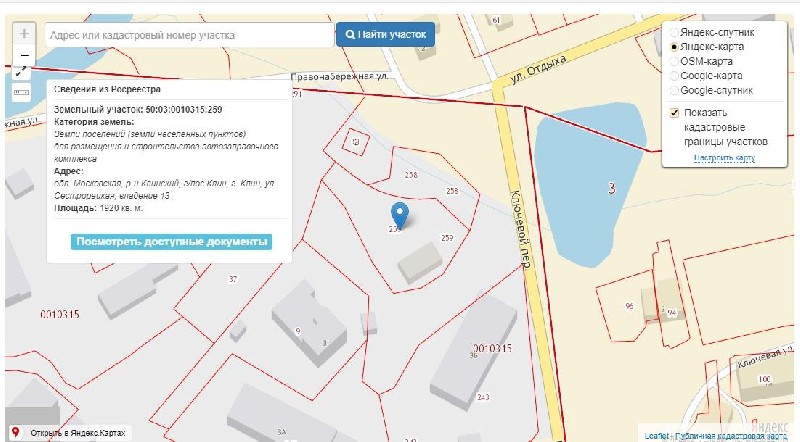Switch to OSM-карта base layer

(674, 61)
